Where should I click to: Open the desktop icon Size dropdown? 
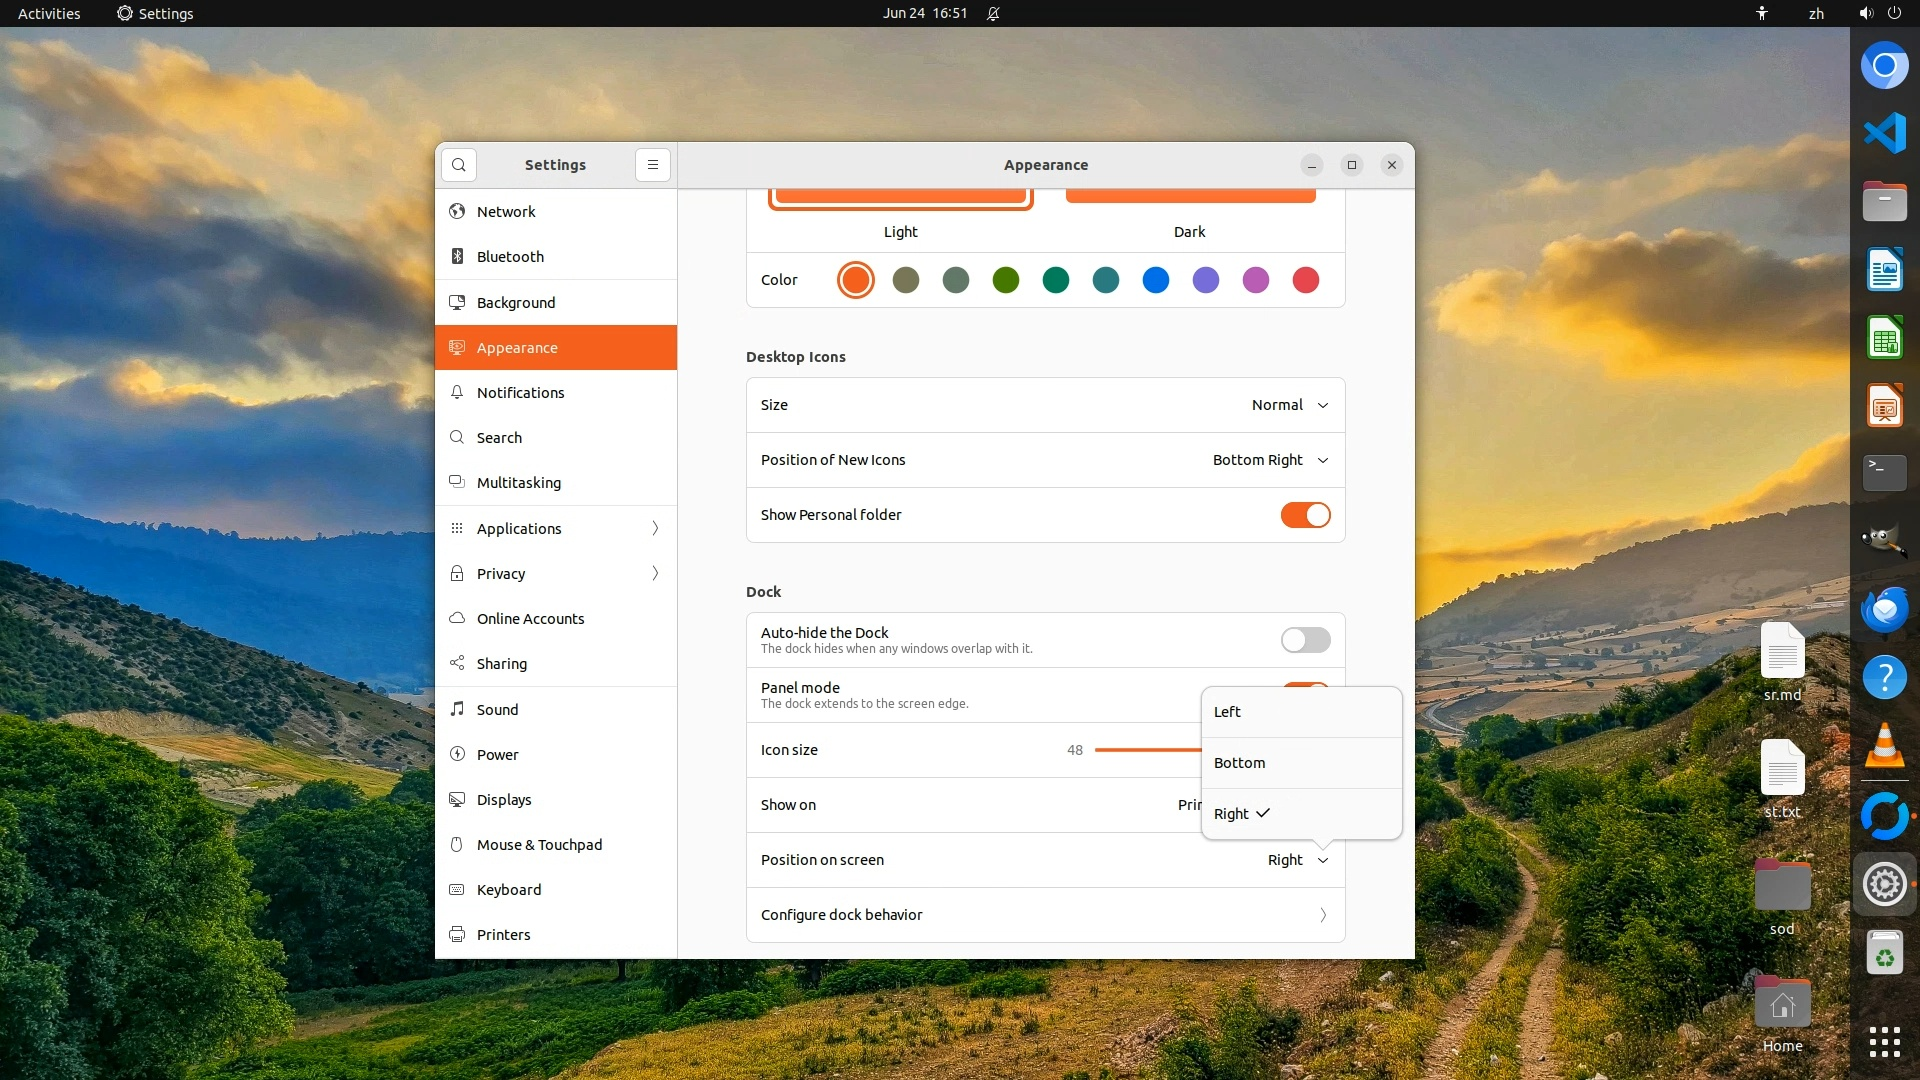click(1289, 405)
